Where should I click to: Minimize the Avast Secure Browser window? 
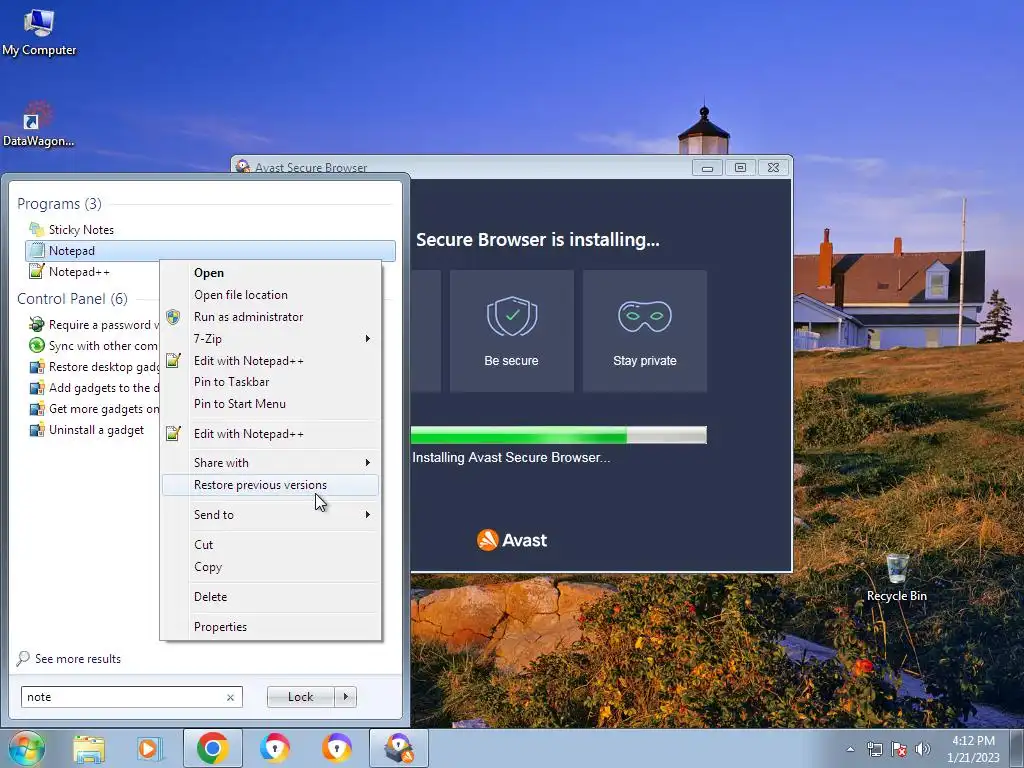707,168
